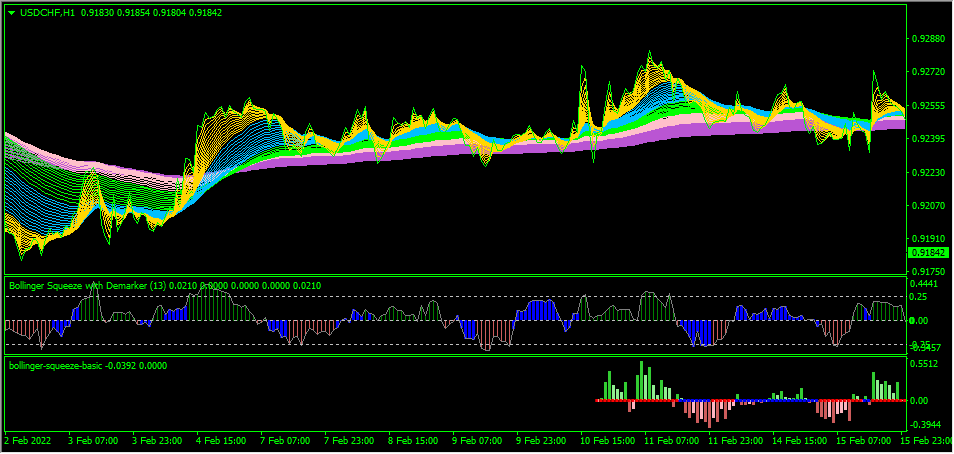Click the 0.25 level label in Demarker panel
Viewport: 954px width, 454px height.
(919, 296)
